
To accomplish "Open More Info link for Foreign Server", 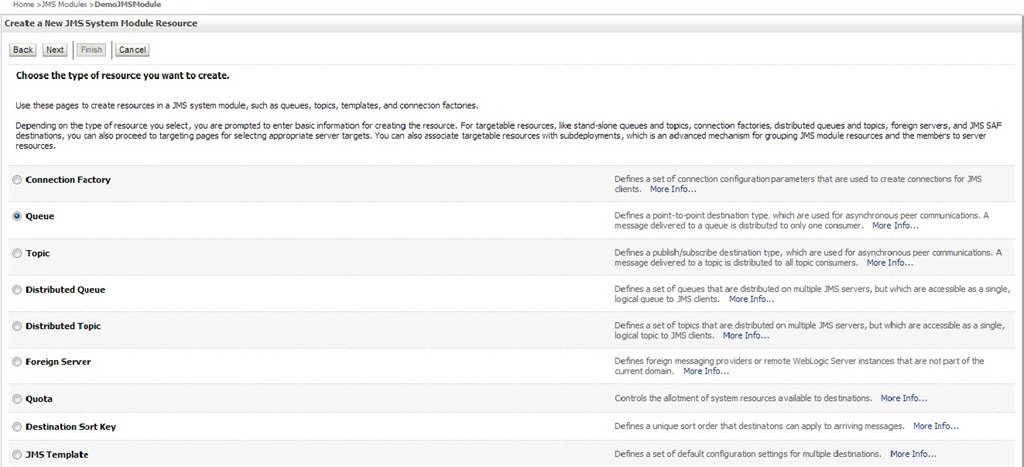I will [x=706, y=371].
